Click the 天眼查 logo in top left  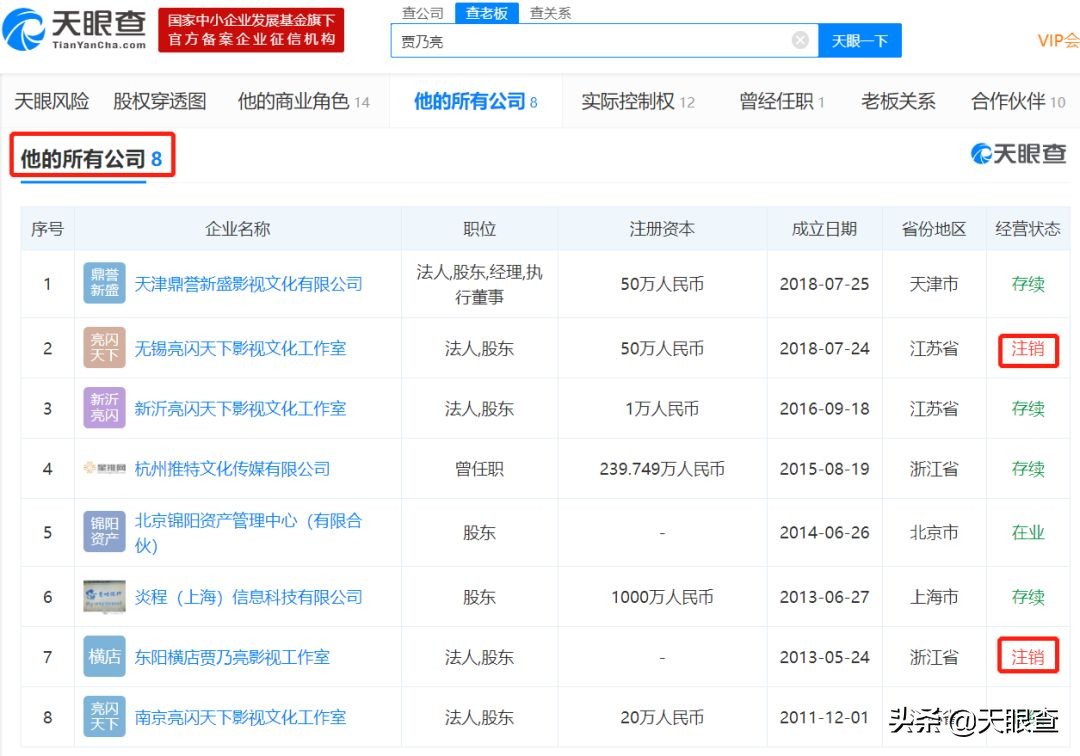75,30
